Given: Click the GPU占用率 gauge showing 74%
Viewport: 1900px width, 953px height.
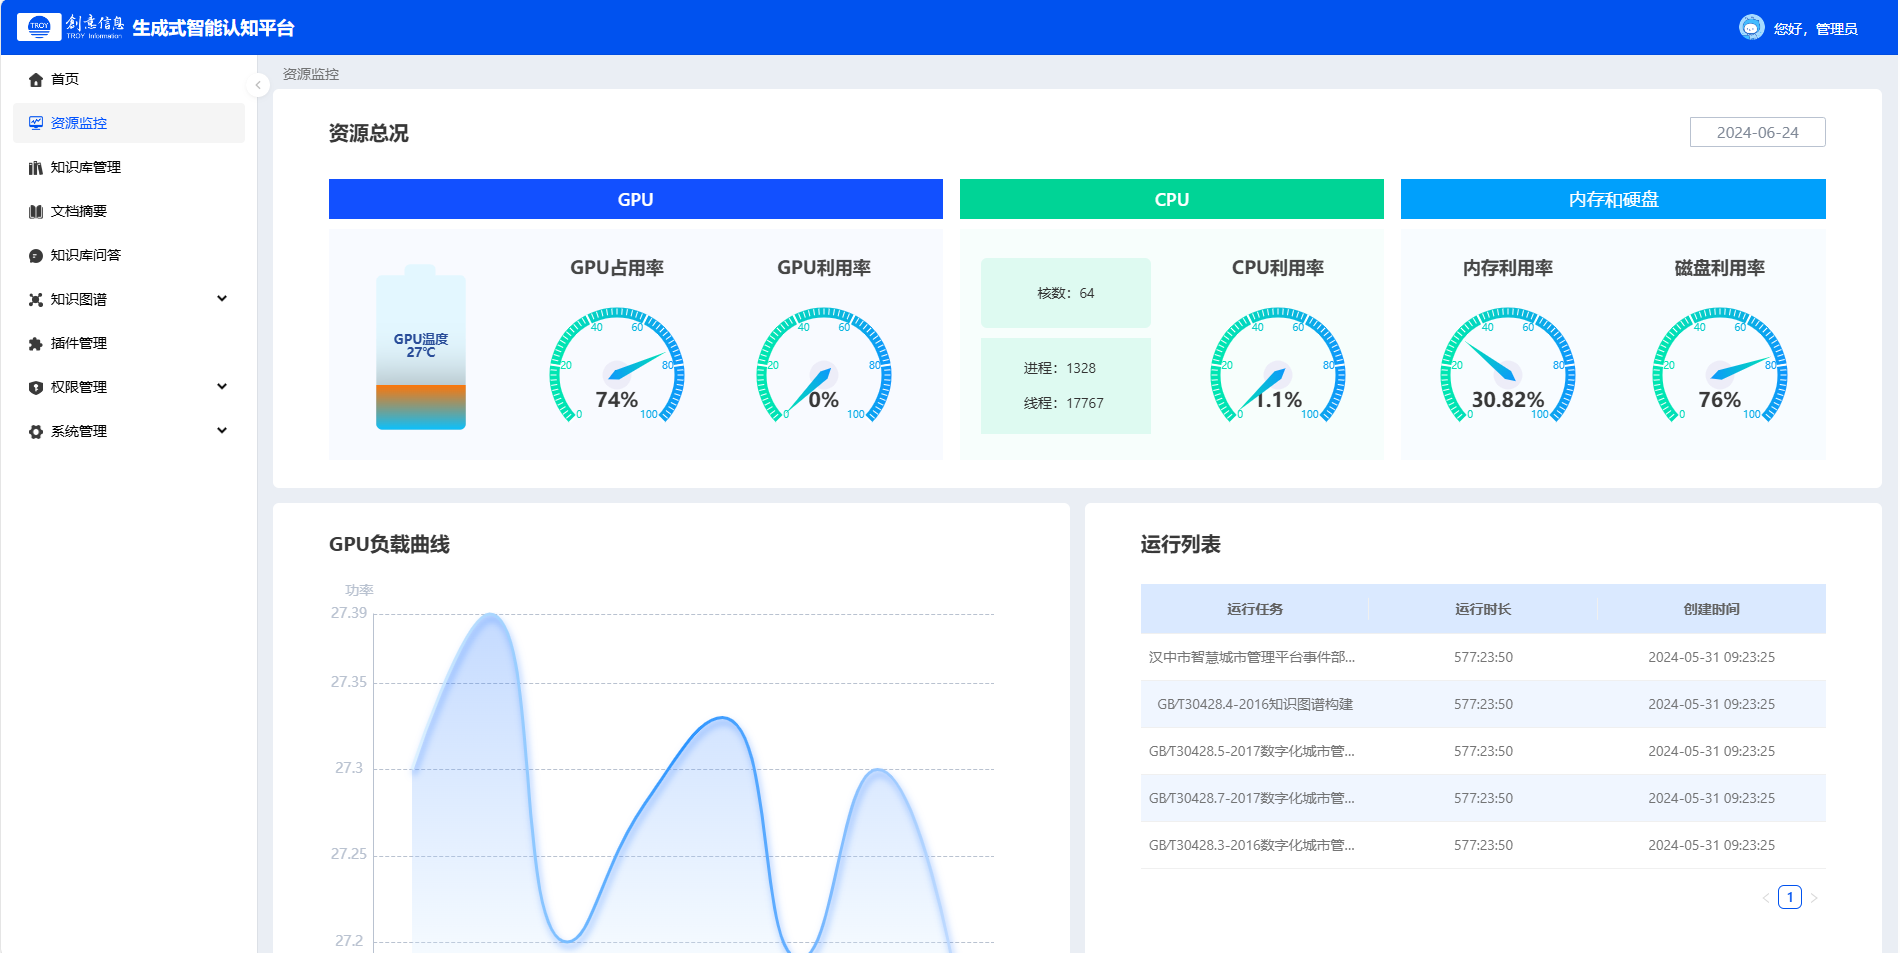Looking at the screenshot, I should point(617,365).
